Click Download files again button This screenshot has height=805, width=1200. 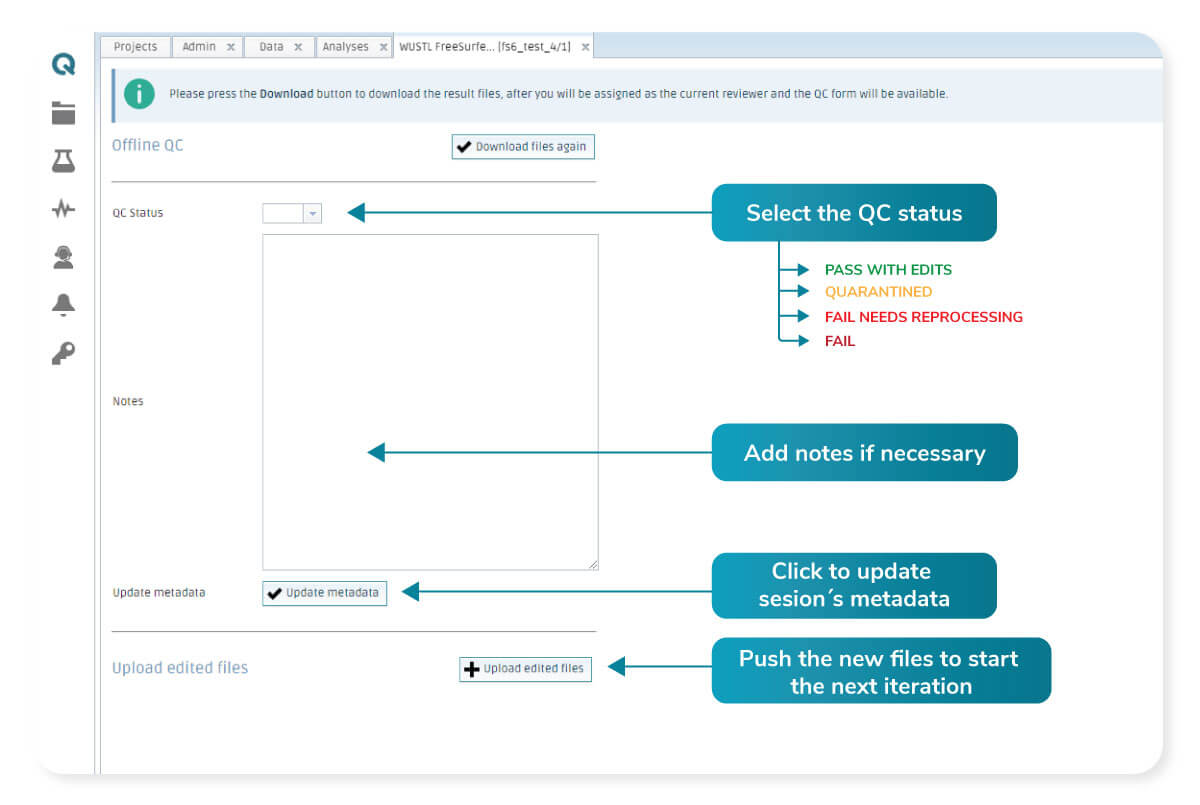coord(523,147)
